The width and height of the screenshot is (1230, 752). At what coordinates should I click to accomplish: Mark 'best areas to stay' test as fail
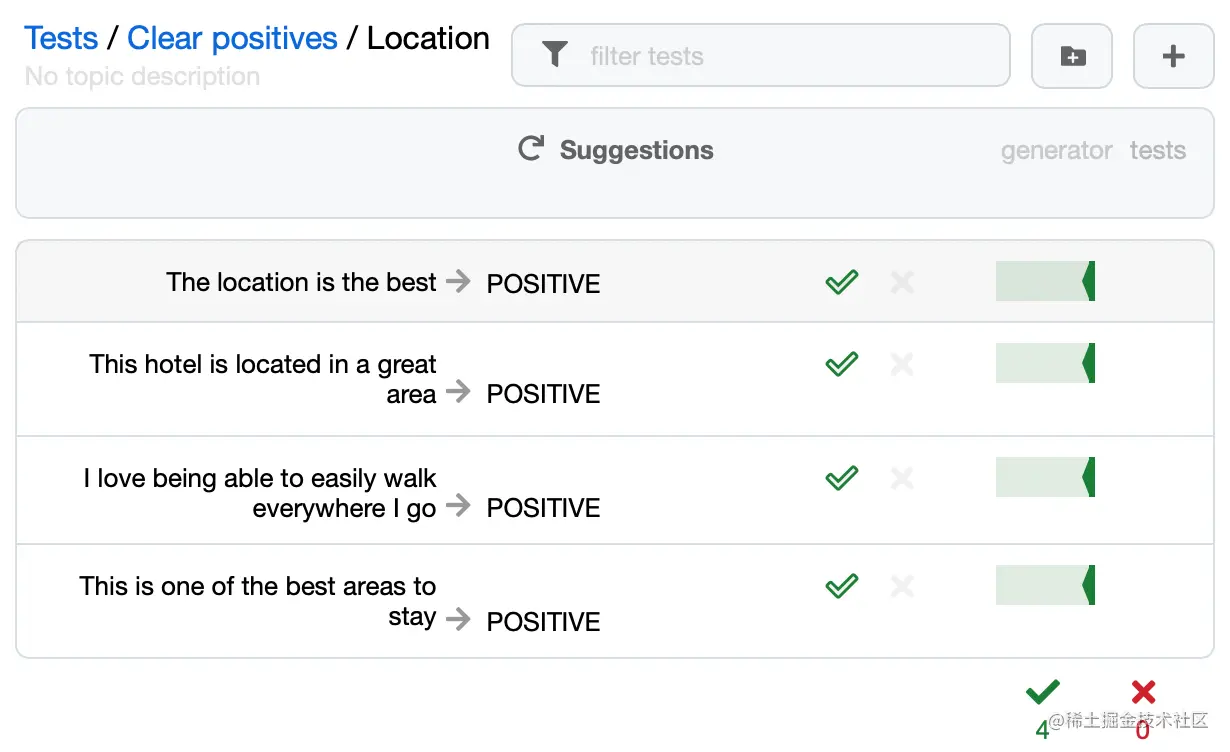pyautogui.click(x=902, y=585)
